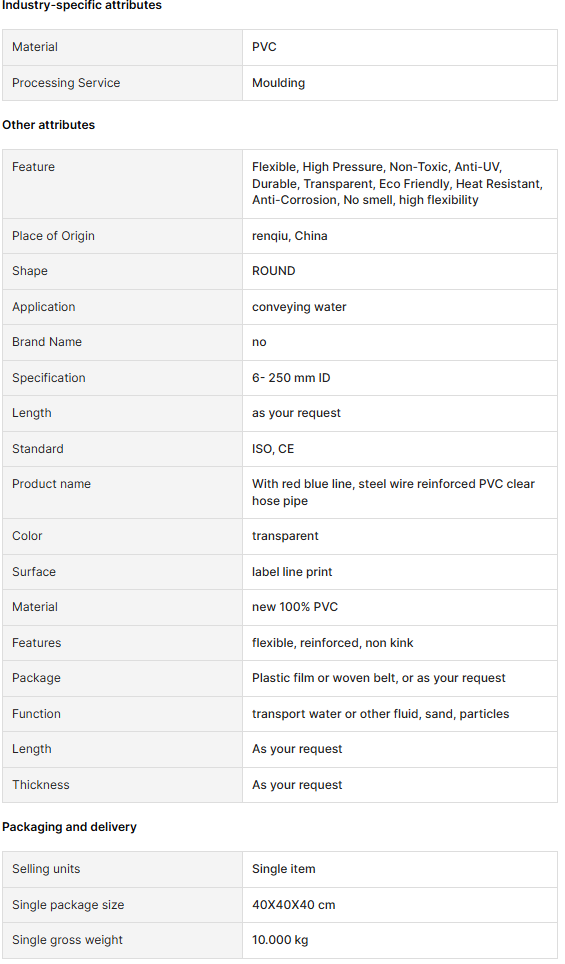Click the transparent color value
565x964 pixels.
click(x=285, y=536)
